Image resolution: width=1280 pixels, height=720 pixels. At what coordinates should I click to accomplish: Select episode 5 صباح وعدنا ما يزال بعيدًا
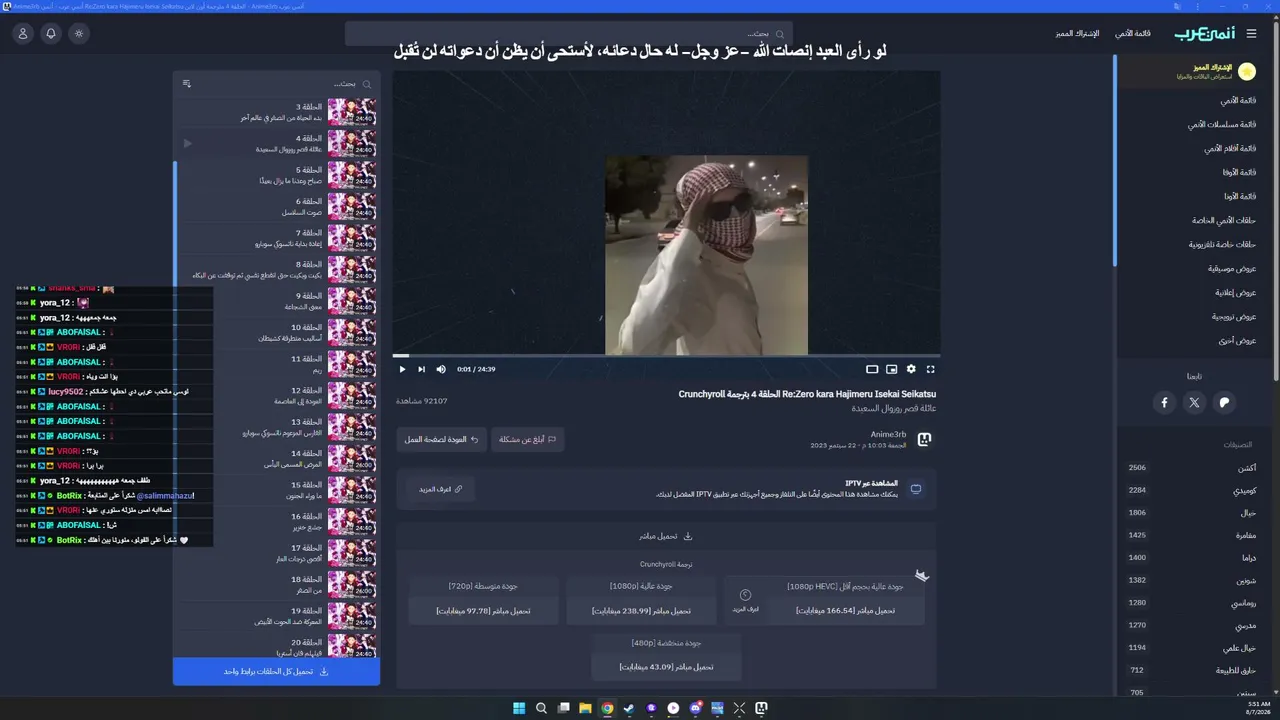coord(277,175)
